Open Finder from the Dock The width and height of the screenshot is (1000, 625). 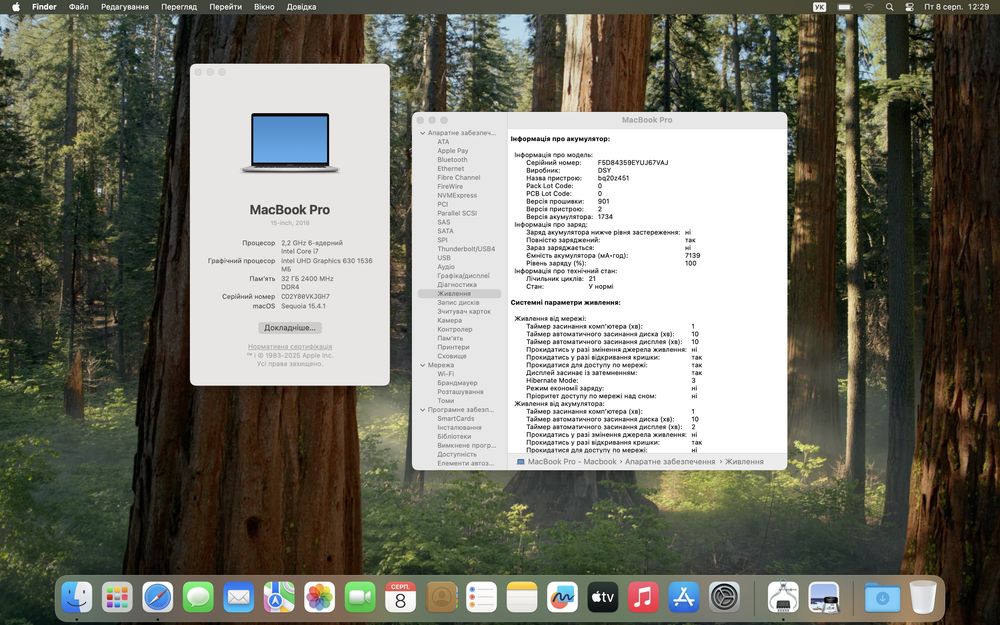77,598
